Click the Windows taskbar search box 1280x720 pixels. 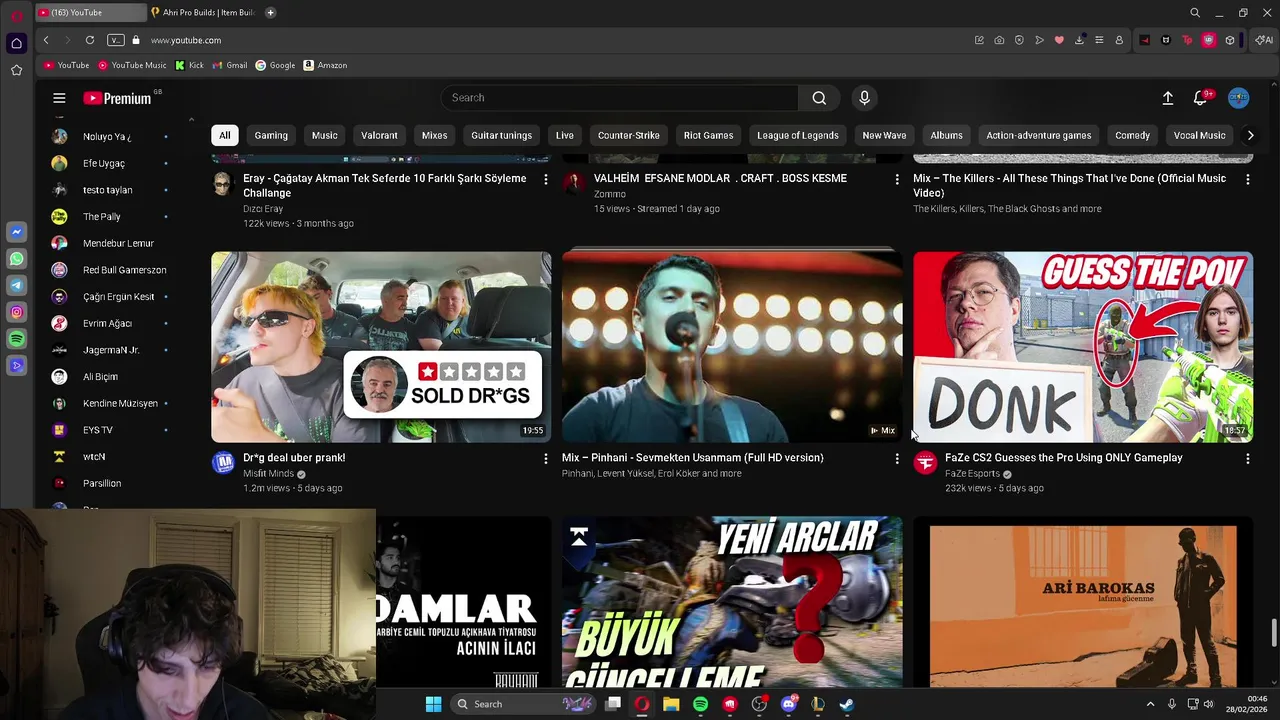coord(525,704)
